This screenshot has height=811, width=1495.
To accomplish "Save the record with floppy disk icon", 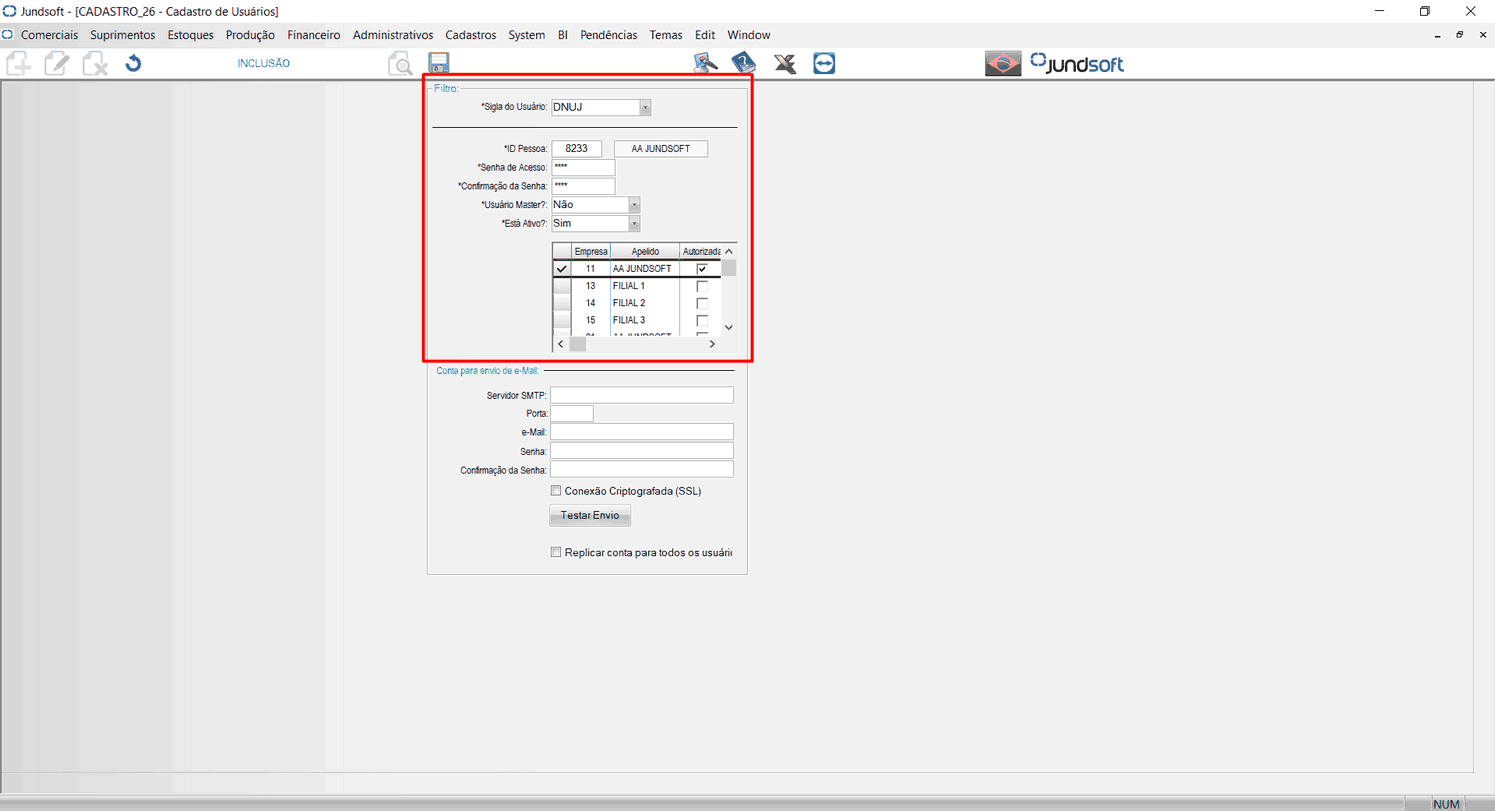I will [438, 64].
